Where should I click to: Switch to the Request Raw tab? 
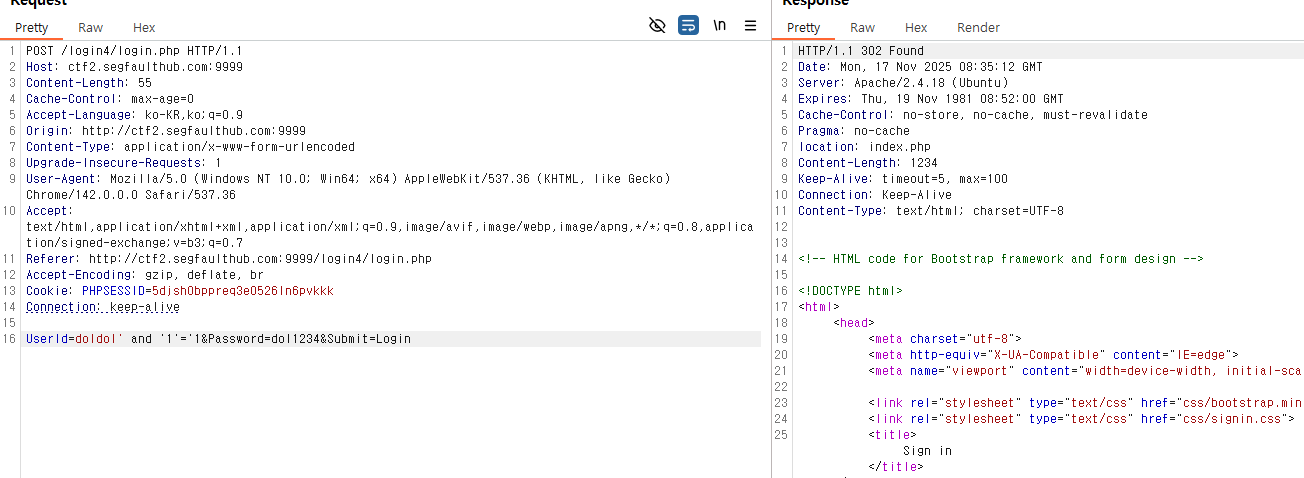click(x=90, y=28)
